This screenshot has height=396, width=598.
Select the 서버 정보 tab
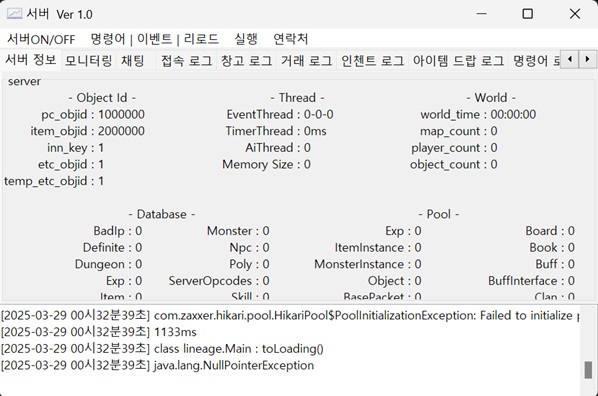click(31, 60)
